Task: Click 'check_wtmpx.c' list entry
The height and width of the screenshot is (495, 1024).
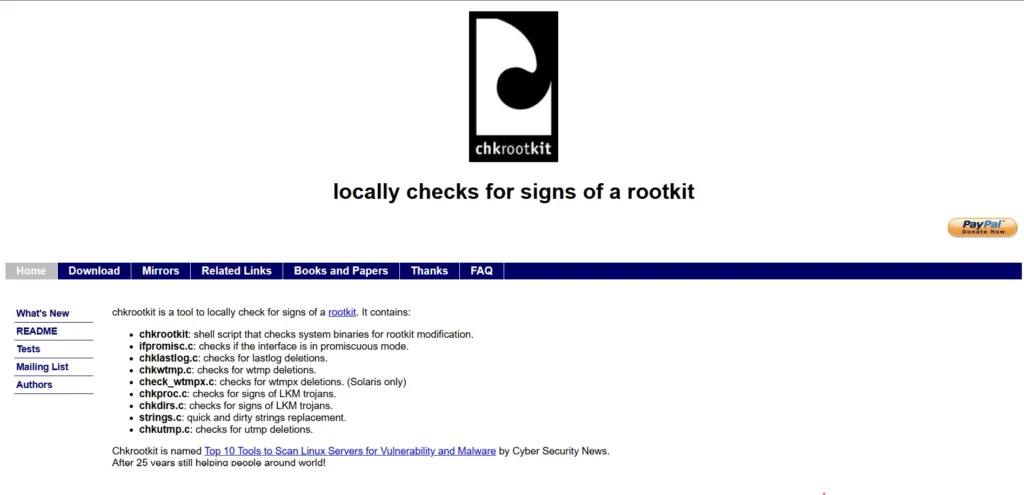Action: coord(272,382)
